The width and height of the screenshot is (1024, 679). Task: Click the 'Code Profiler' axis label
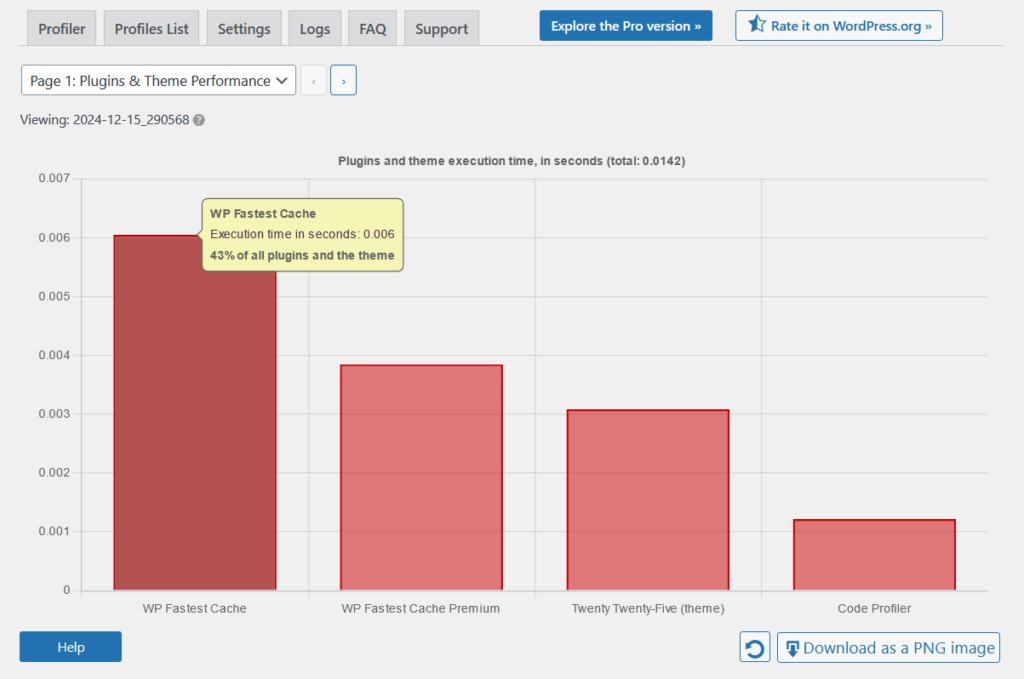click(874, 608)
